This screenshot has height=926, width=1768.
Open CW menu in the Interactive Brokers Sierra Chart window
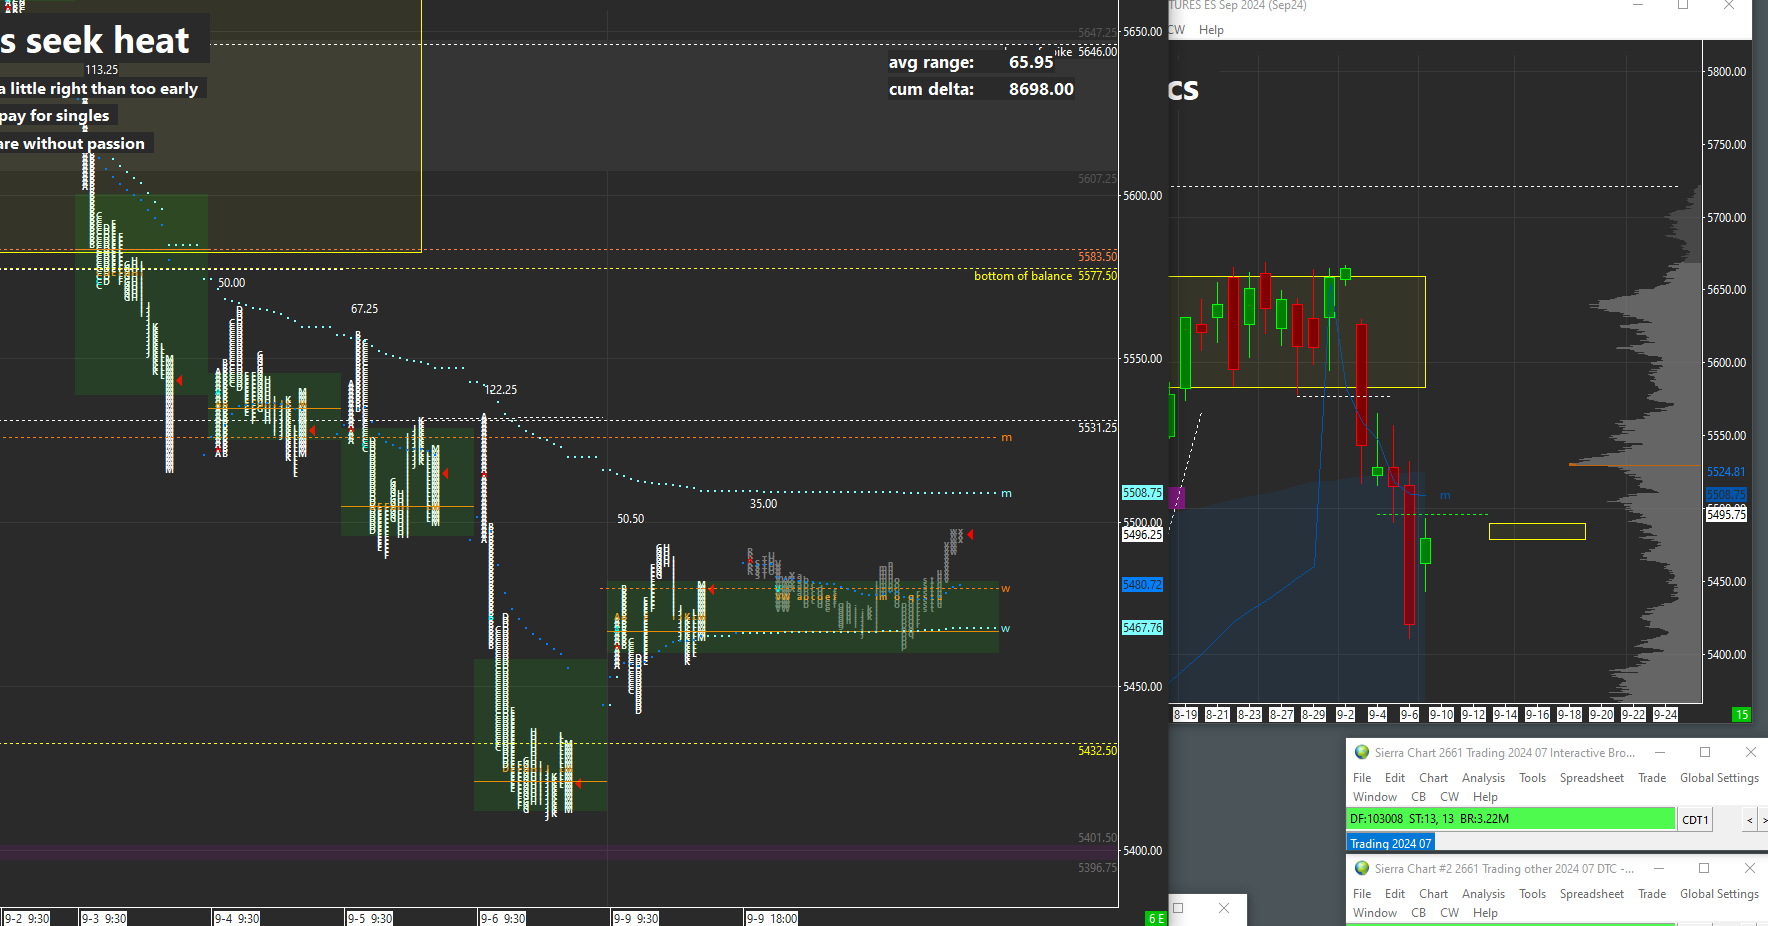coord(1449,797)
